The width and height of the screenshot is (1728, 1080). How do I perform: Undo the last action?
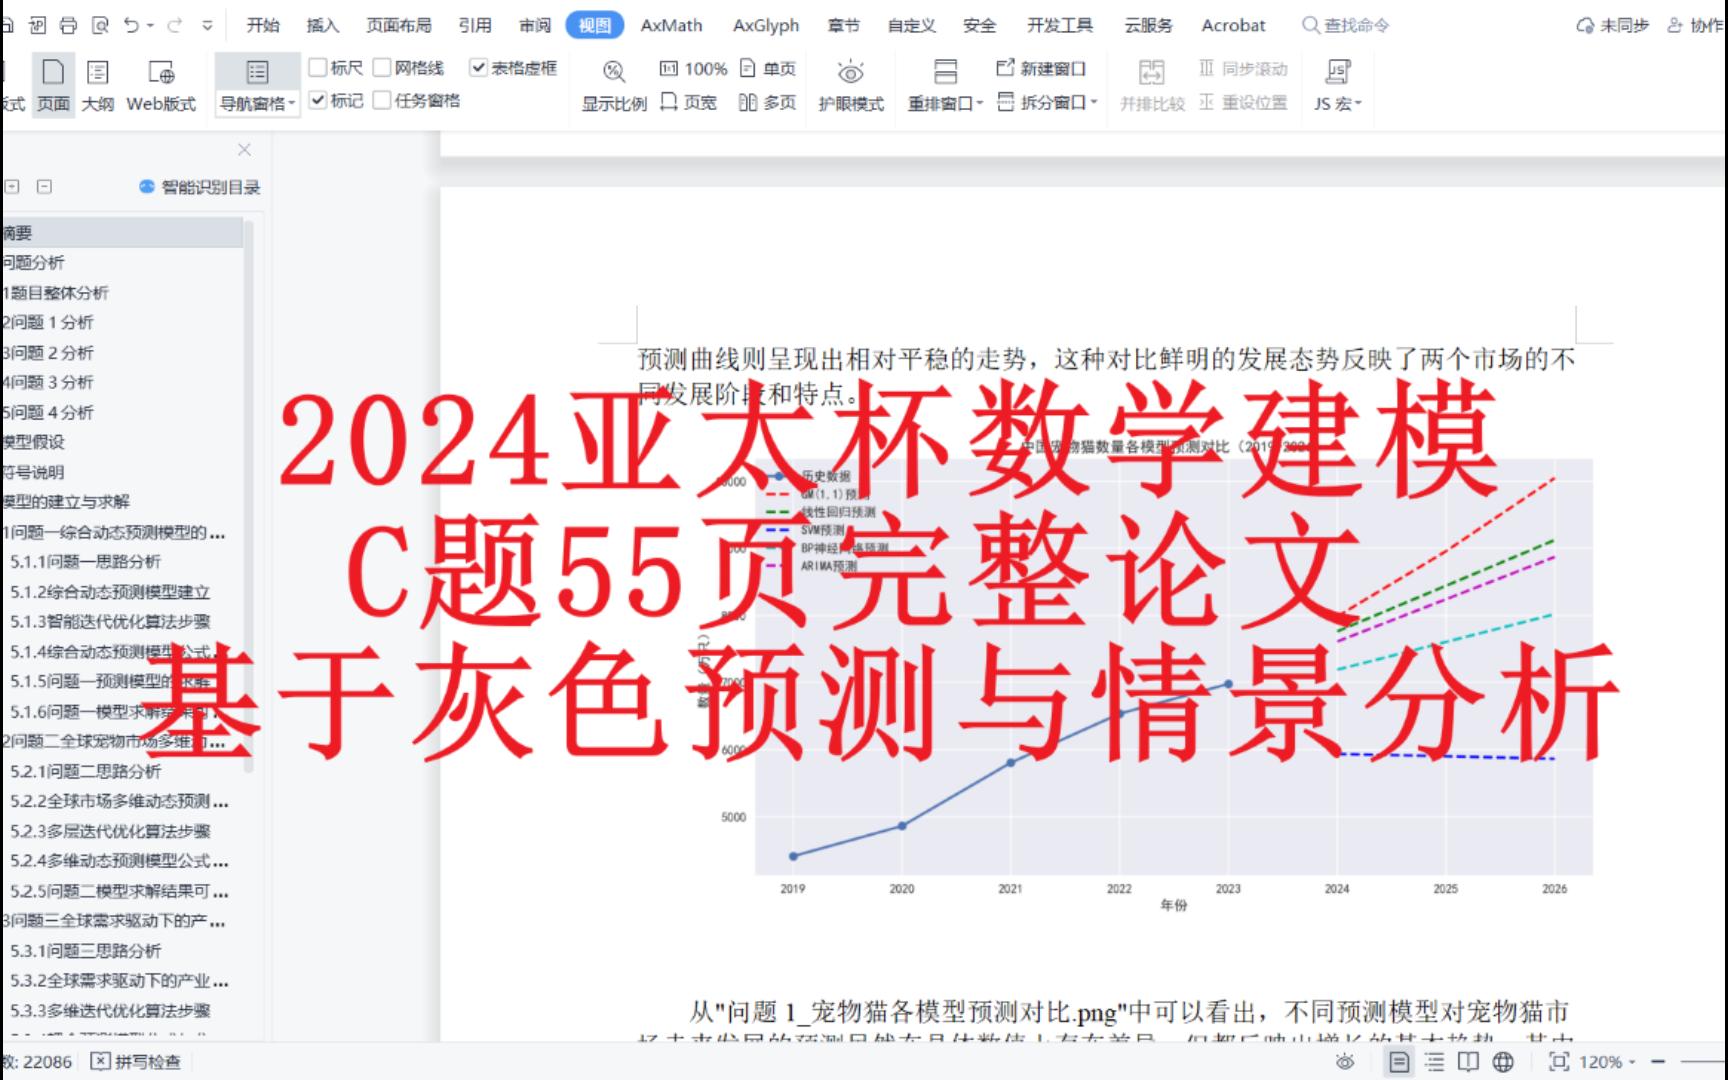pyautogui.click(x=131, y=26)
